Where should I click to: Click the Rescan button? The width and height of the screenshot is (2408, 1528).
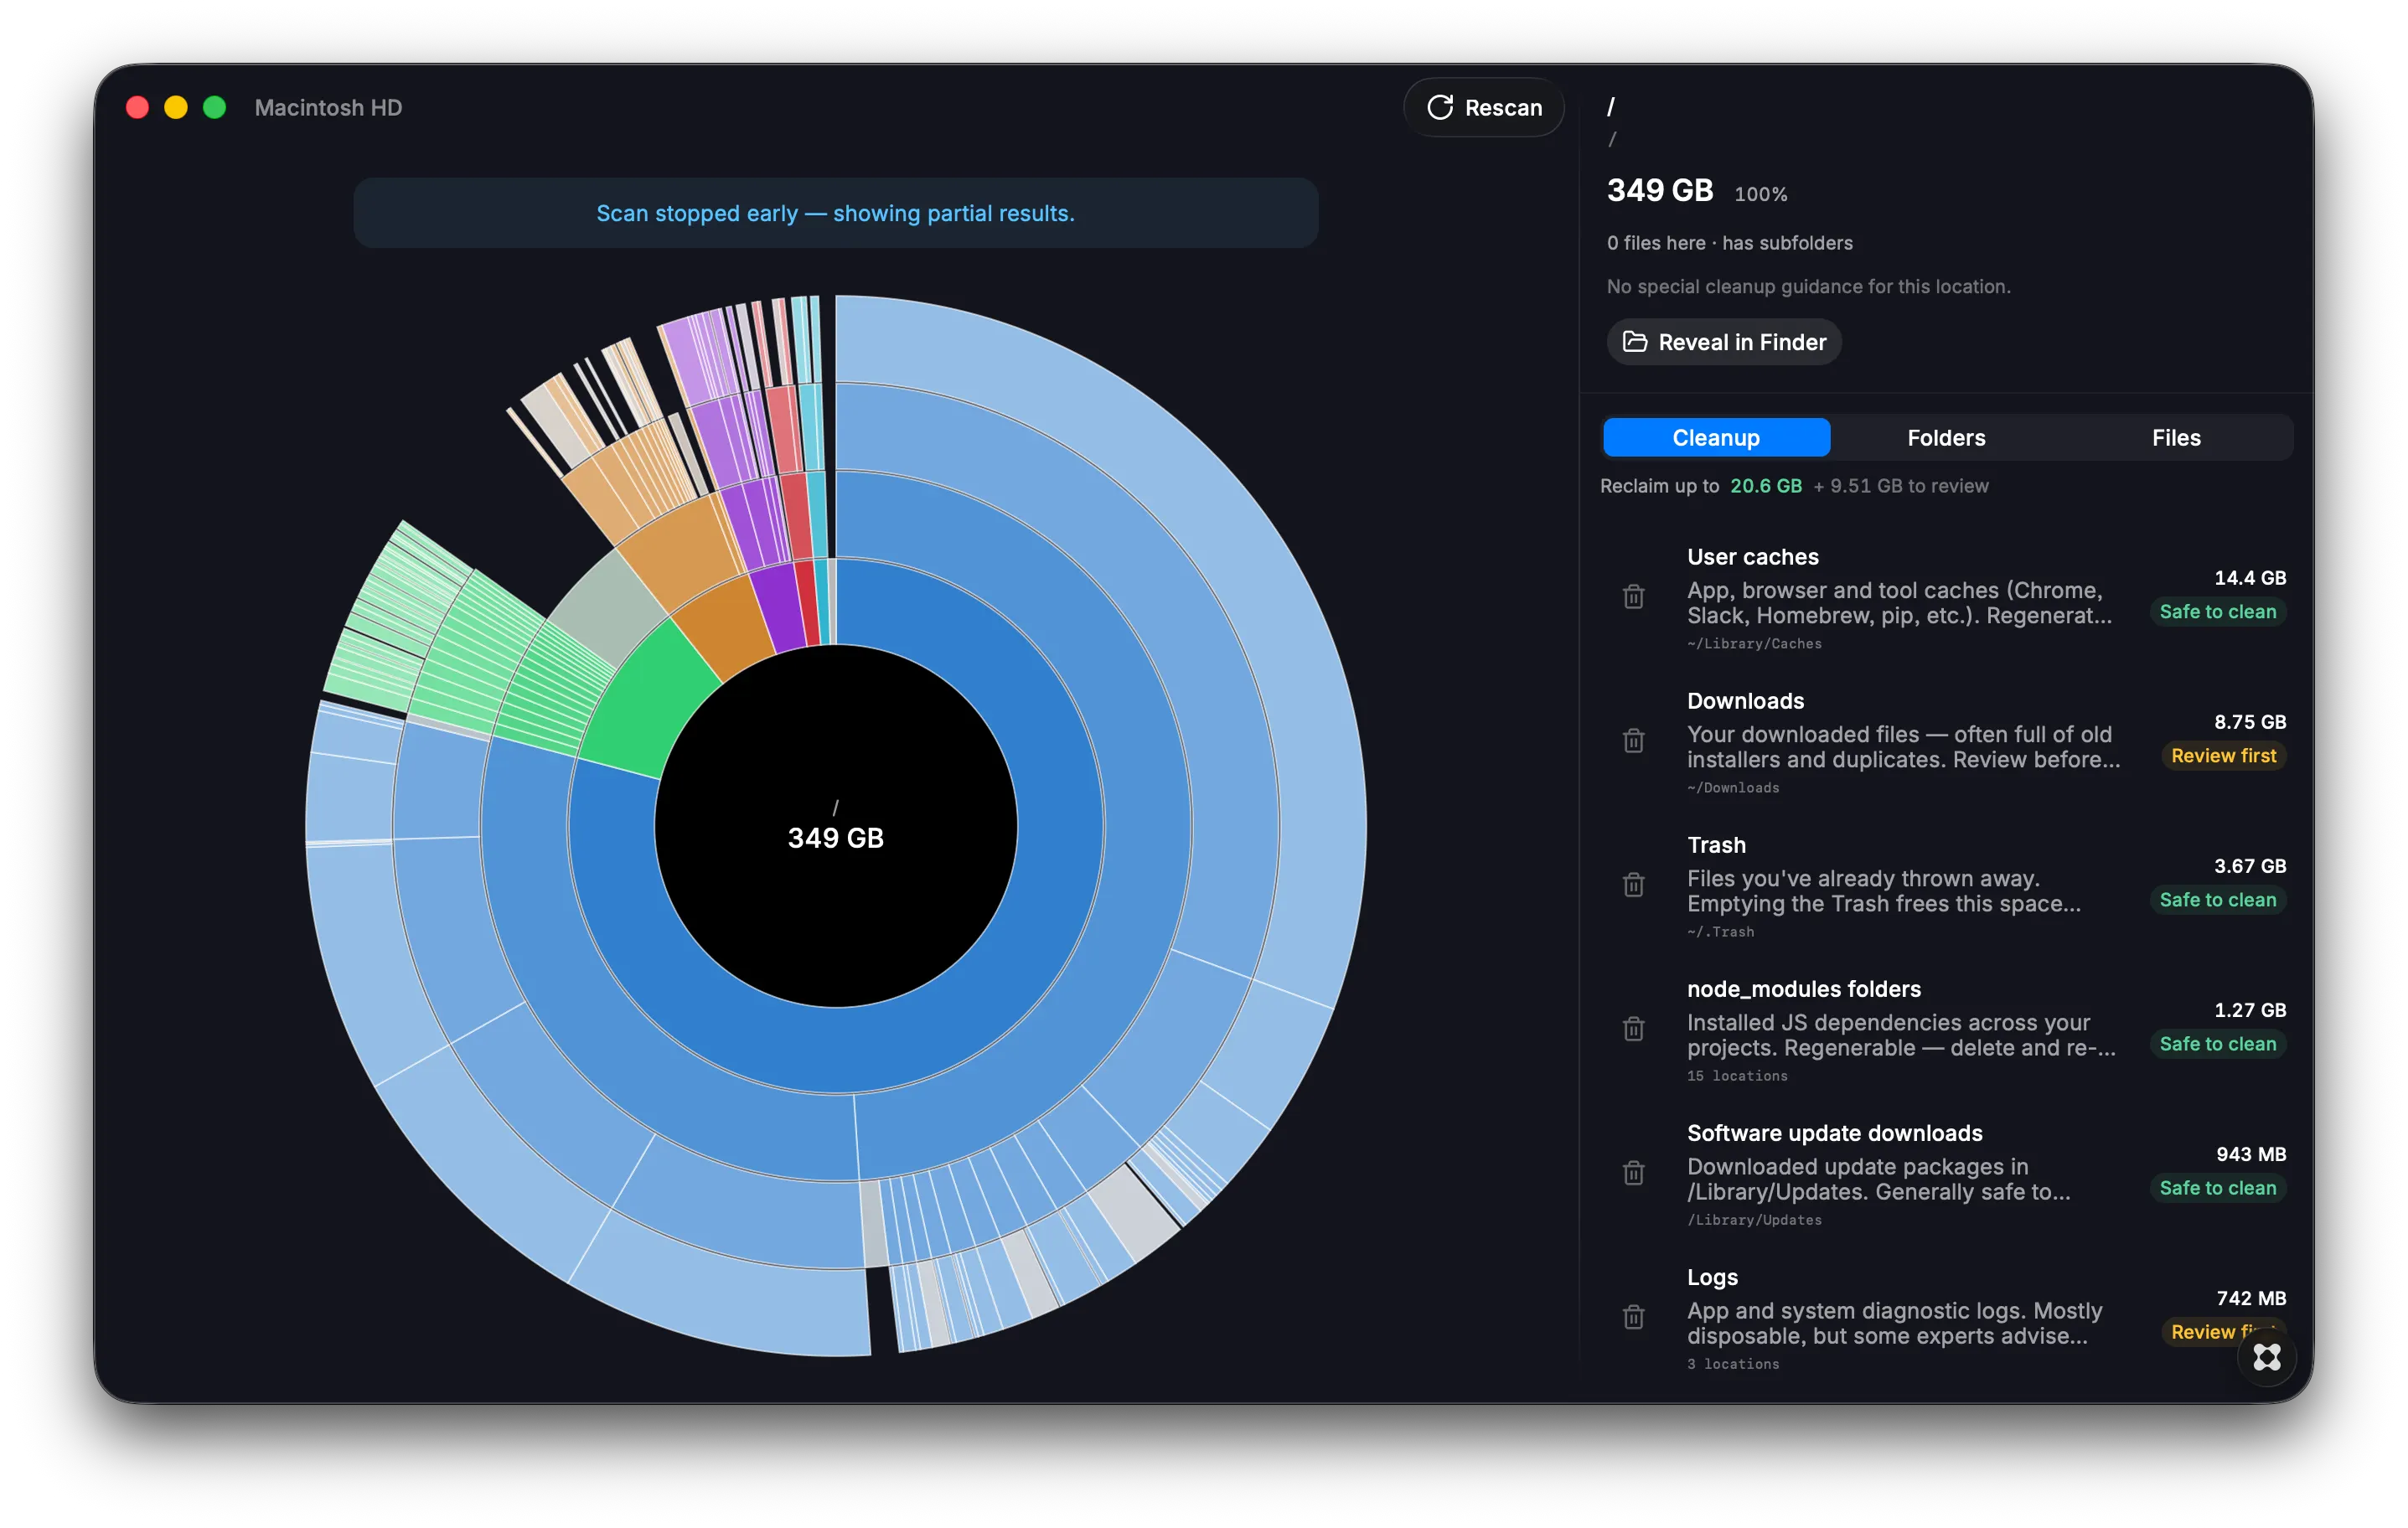tap(1483, 107)
